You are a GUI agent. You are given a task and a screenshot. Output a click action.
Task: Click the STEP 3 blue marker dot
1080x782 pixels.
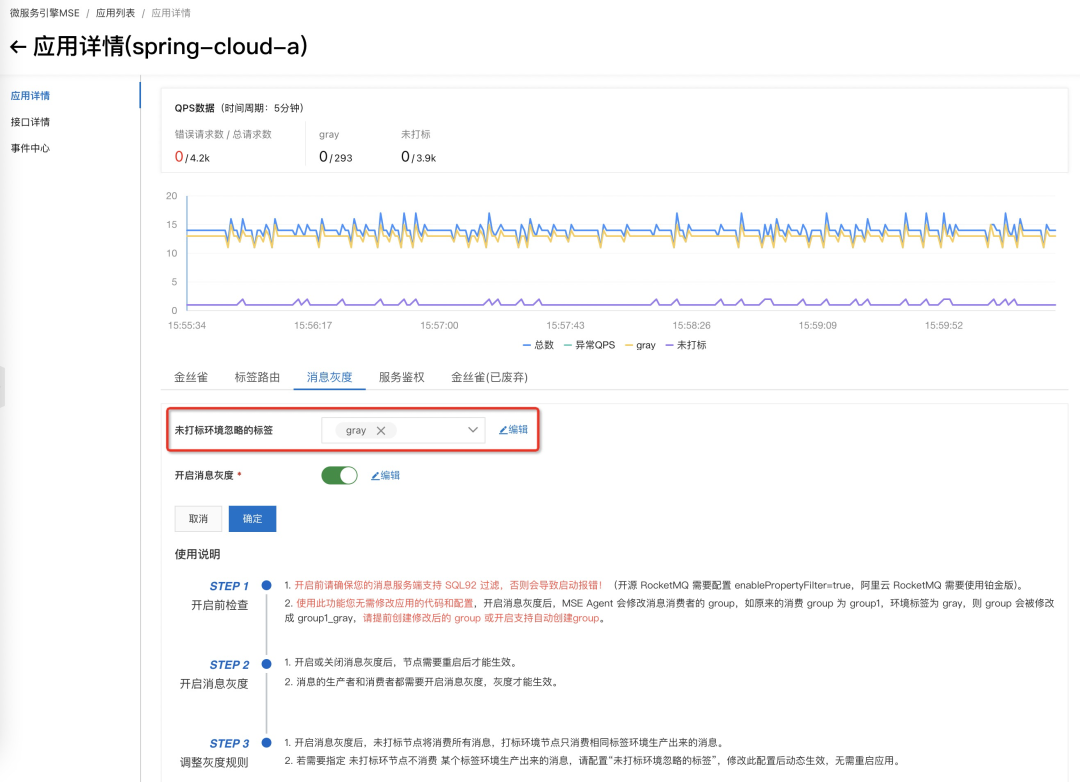coord(267,743)
